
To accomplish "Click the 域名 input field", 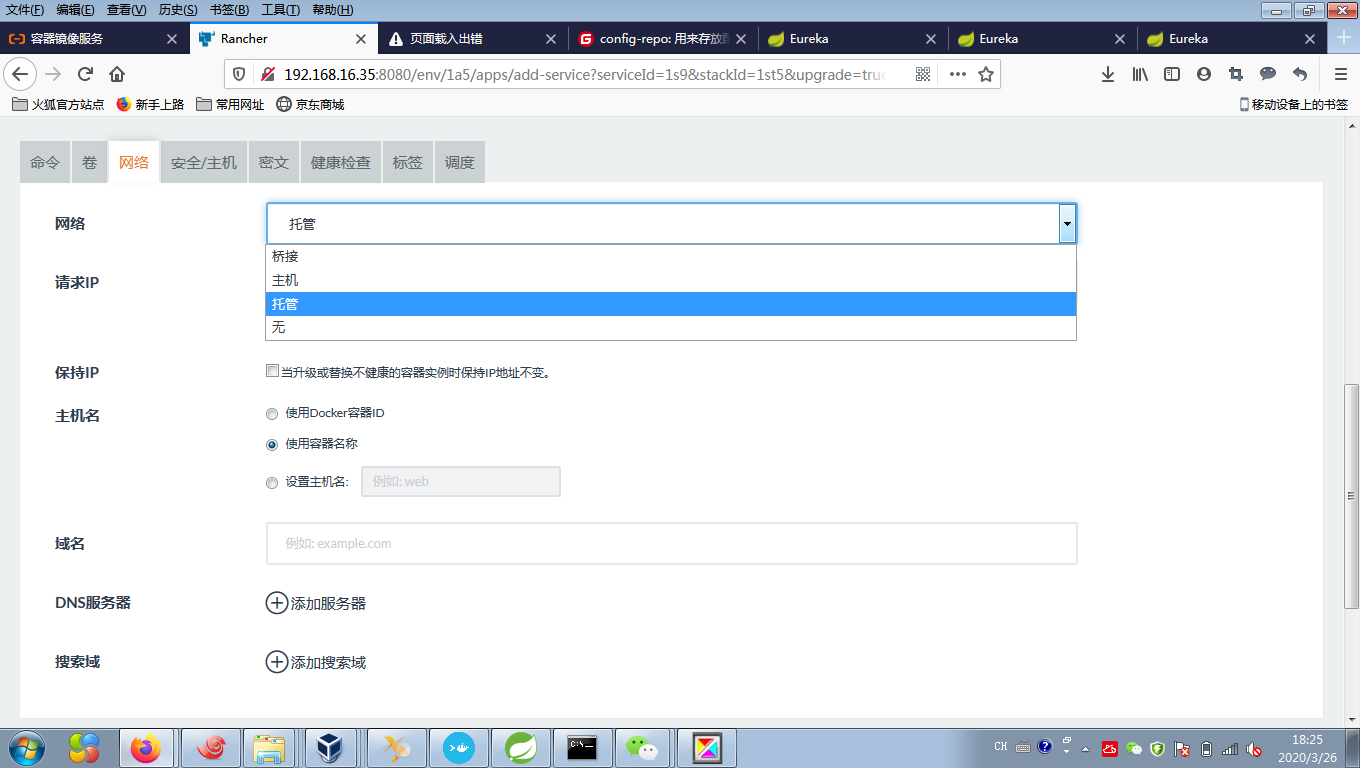I will coord(672,543).
